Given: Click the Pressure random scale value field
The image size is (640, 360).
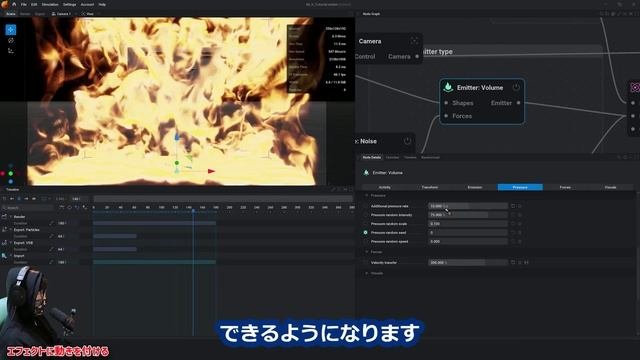Looking at the screenshot, I should tap(468, 224).
